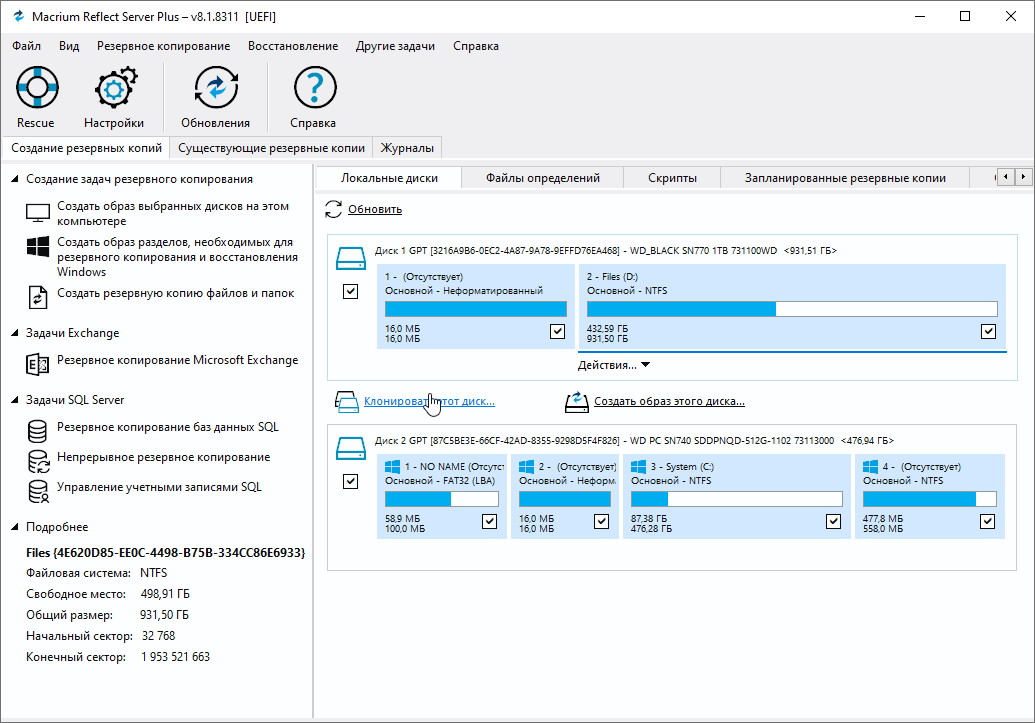Open the Восстановление menu
Screen dimensions: 1035x723
(x=293, y=46)
